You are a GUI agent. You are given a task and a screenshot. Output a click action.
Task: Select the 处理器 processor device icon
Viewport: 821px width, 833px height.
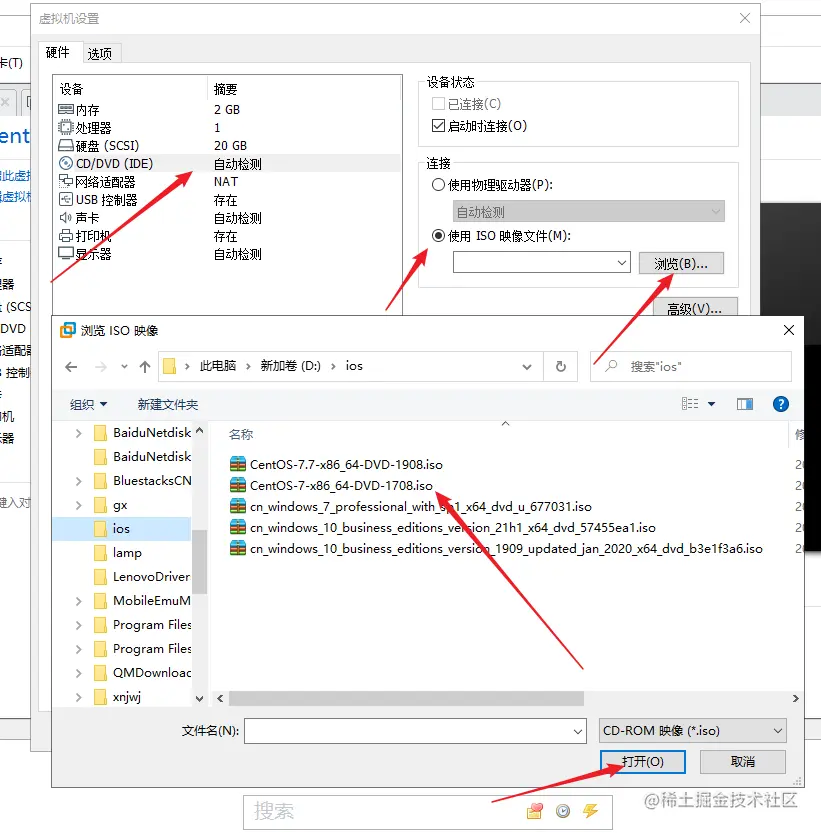tap(66, 128)
